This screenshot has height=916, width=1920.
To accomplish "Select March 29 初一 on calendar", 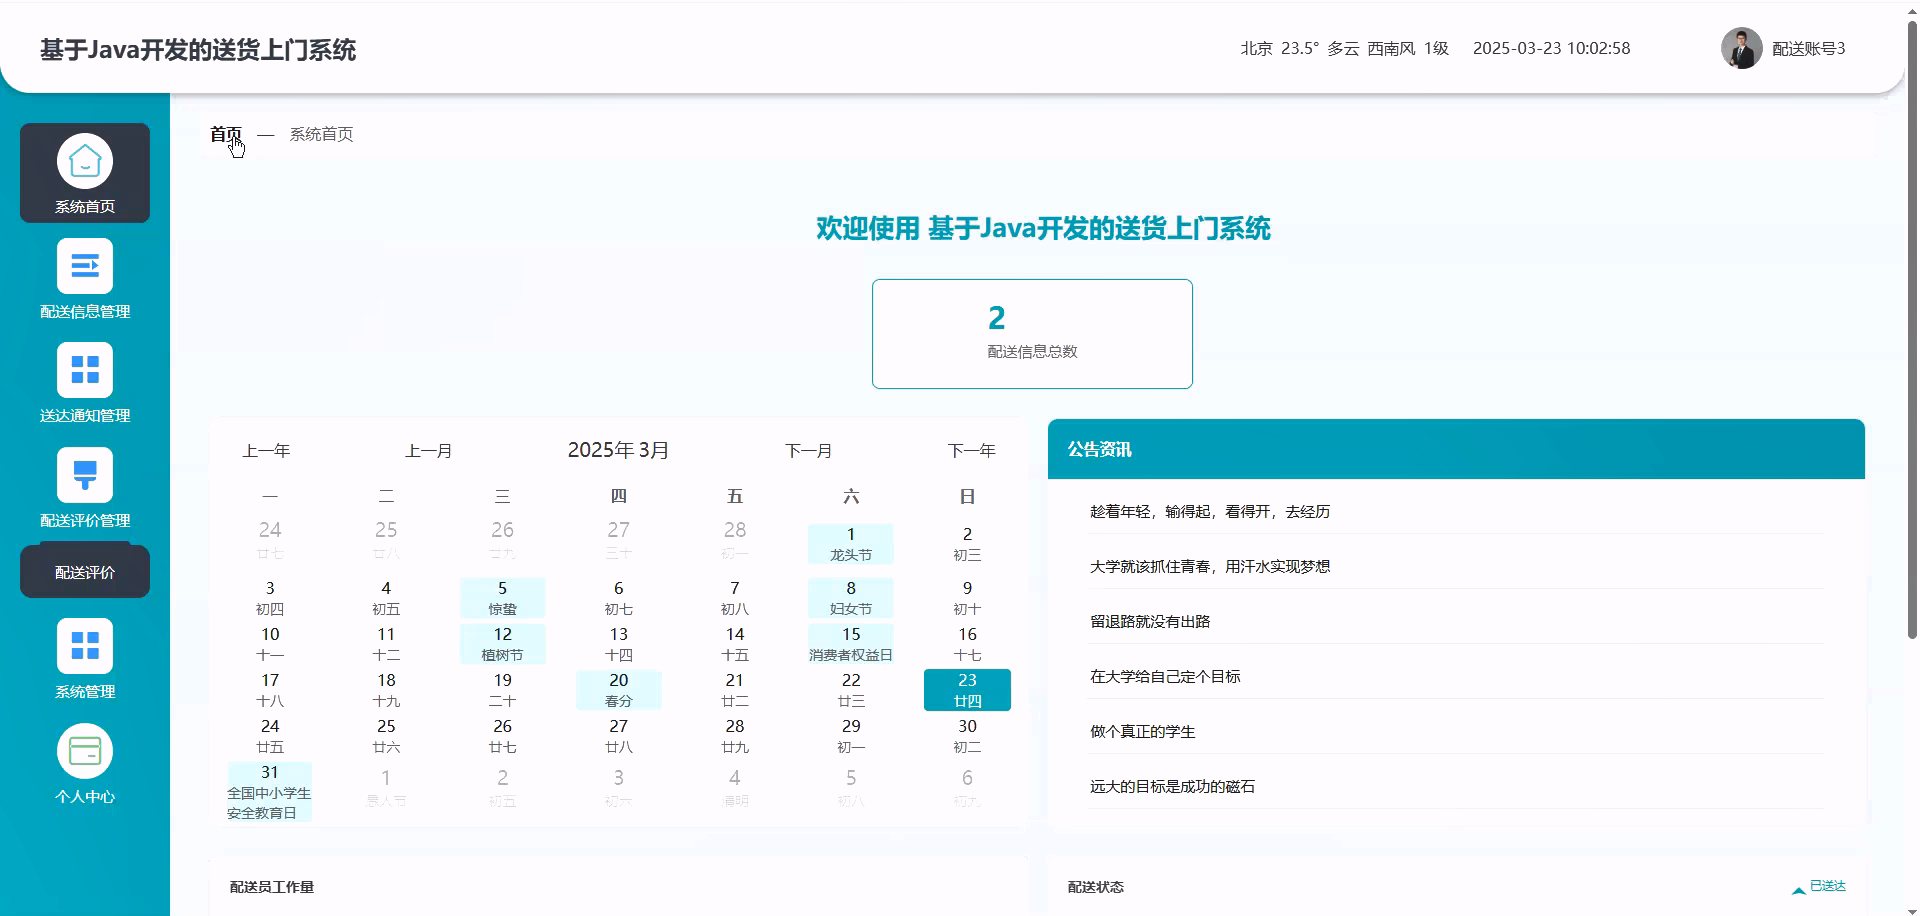I will coord(851,736).
